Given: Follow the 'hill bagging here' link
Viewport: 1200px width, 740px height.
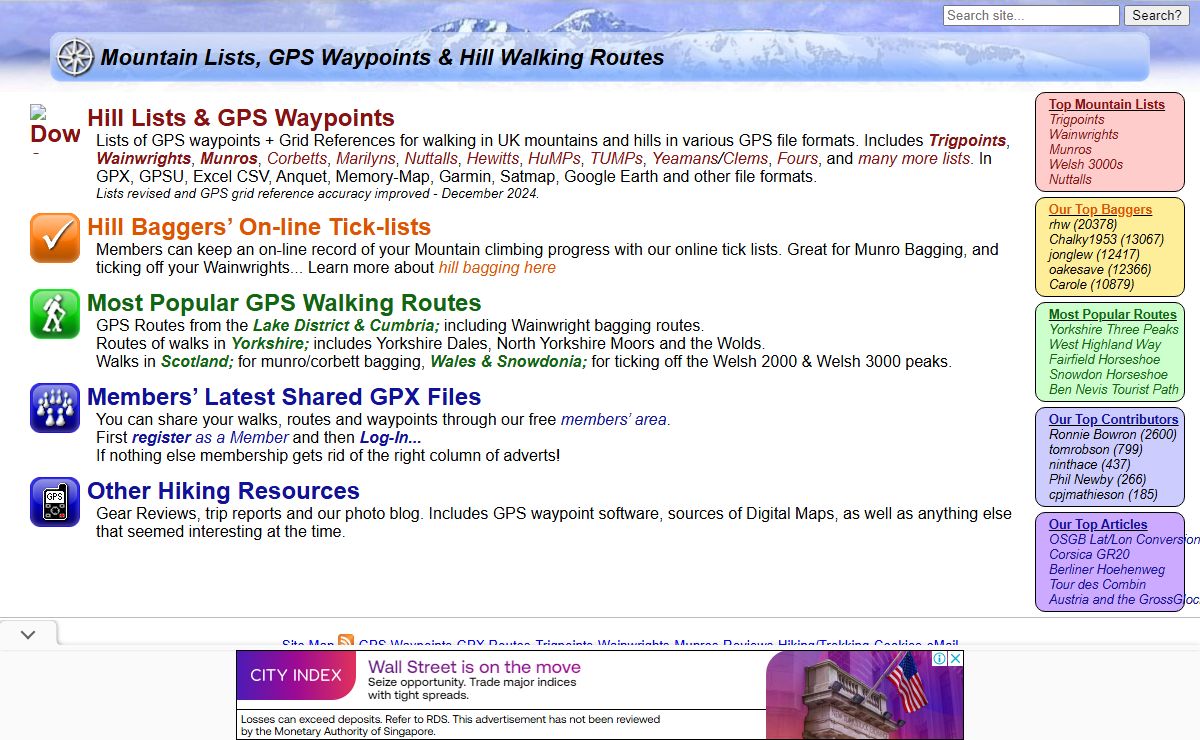Looking at the screenshot, I should click(496, 268).
